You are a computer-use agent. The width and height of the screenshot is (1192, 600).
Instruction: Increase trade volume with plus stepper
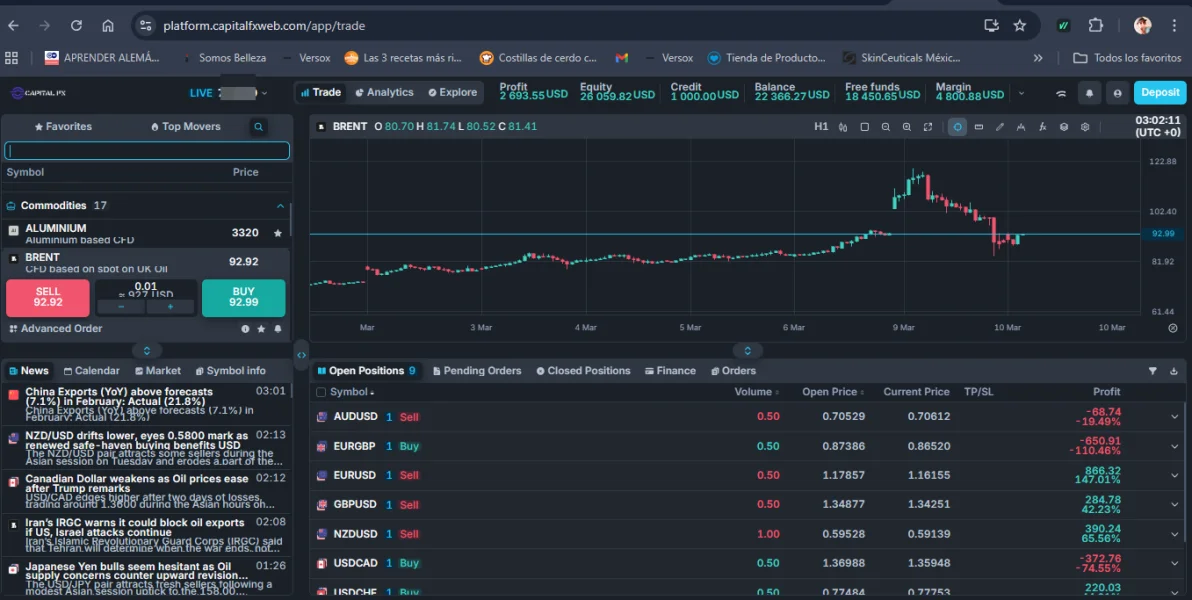[170, 307]
